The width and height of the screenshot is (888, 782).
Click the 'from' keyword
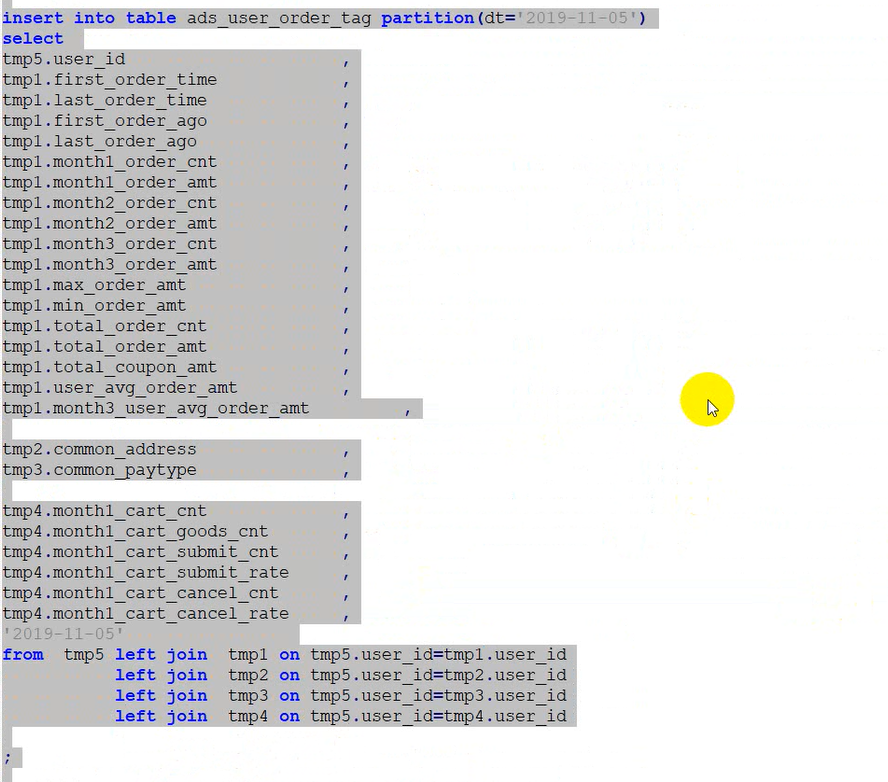23,655
